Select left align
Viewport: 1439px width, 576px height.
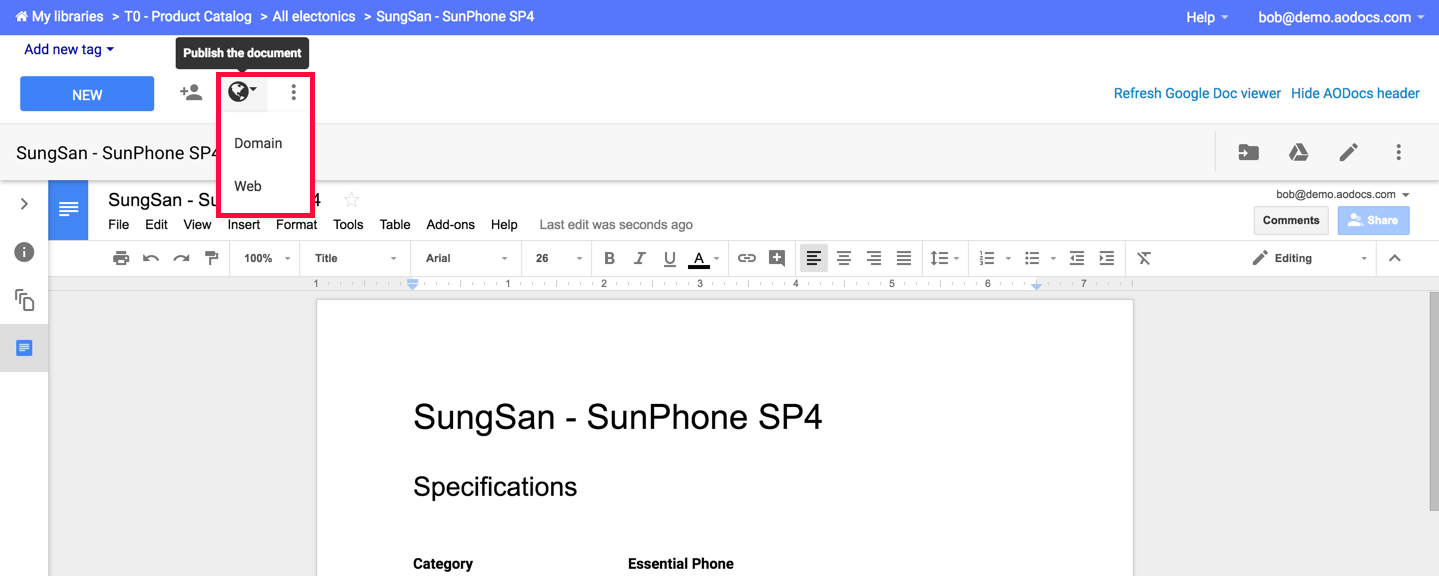pos(814,258)
